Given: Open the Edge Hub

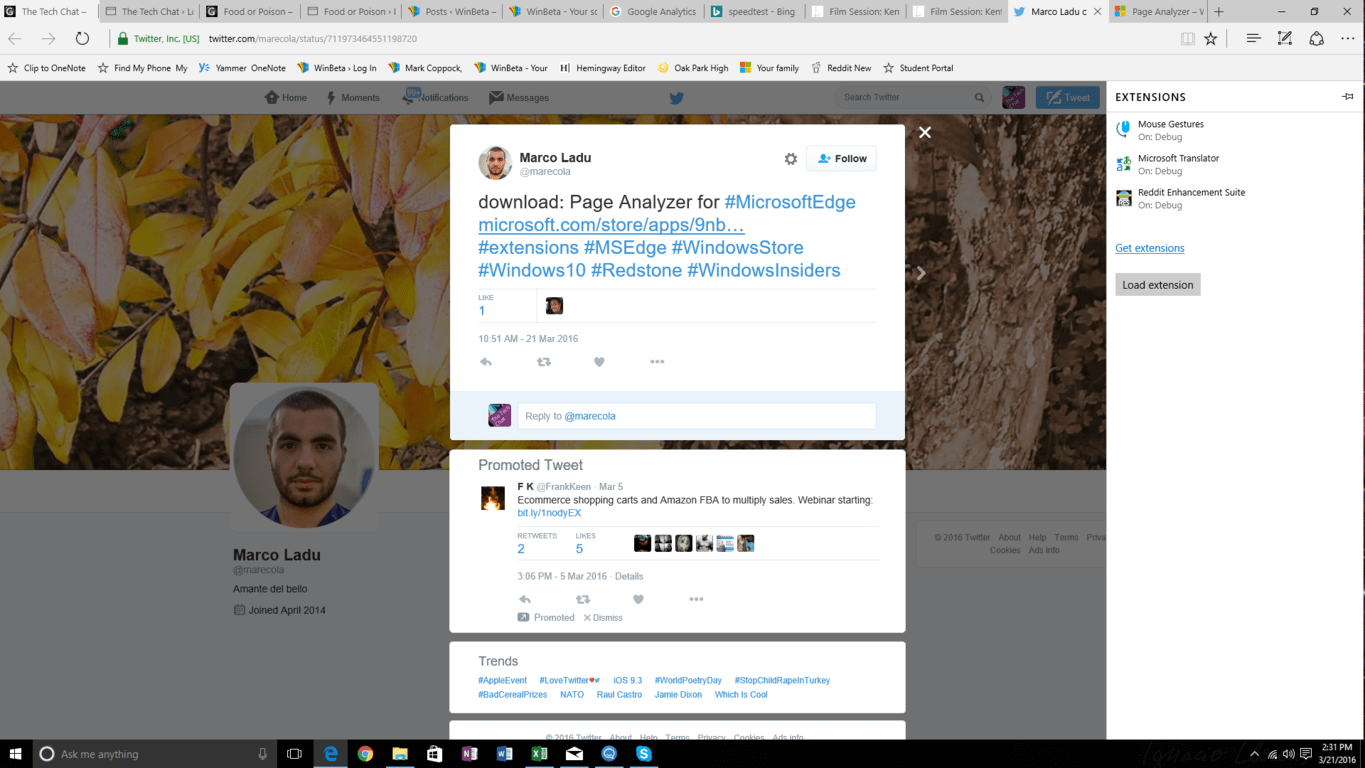Looking at the screenshot, I should (x=1253, y=38).
